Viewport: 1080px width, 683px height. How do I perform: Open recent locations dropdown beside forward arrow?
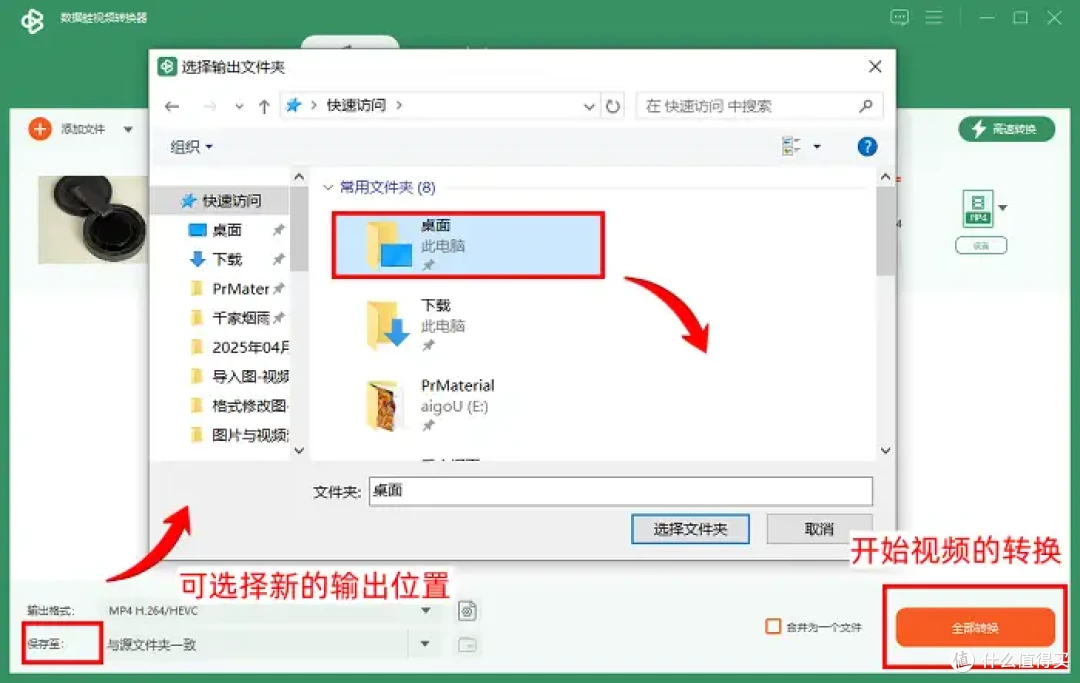tap(239, 106)
